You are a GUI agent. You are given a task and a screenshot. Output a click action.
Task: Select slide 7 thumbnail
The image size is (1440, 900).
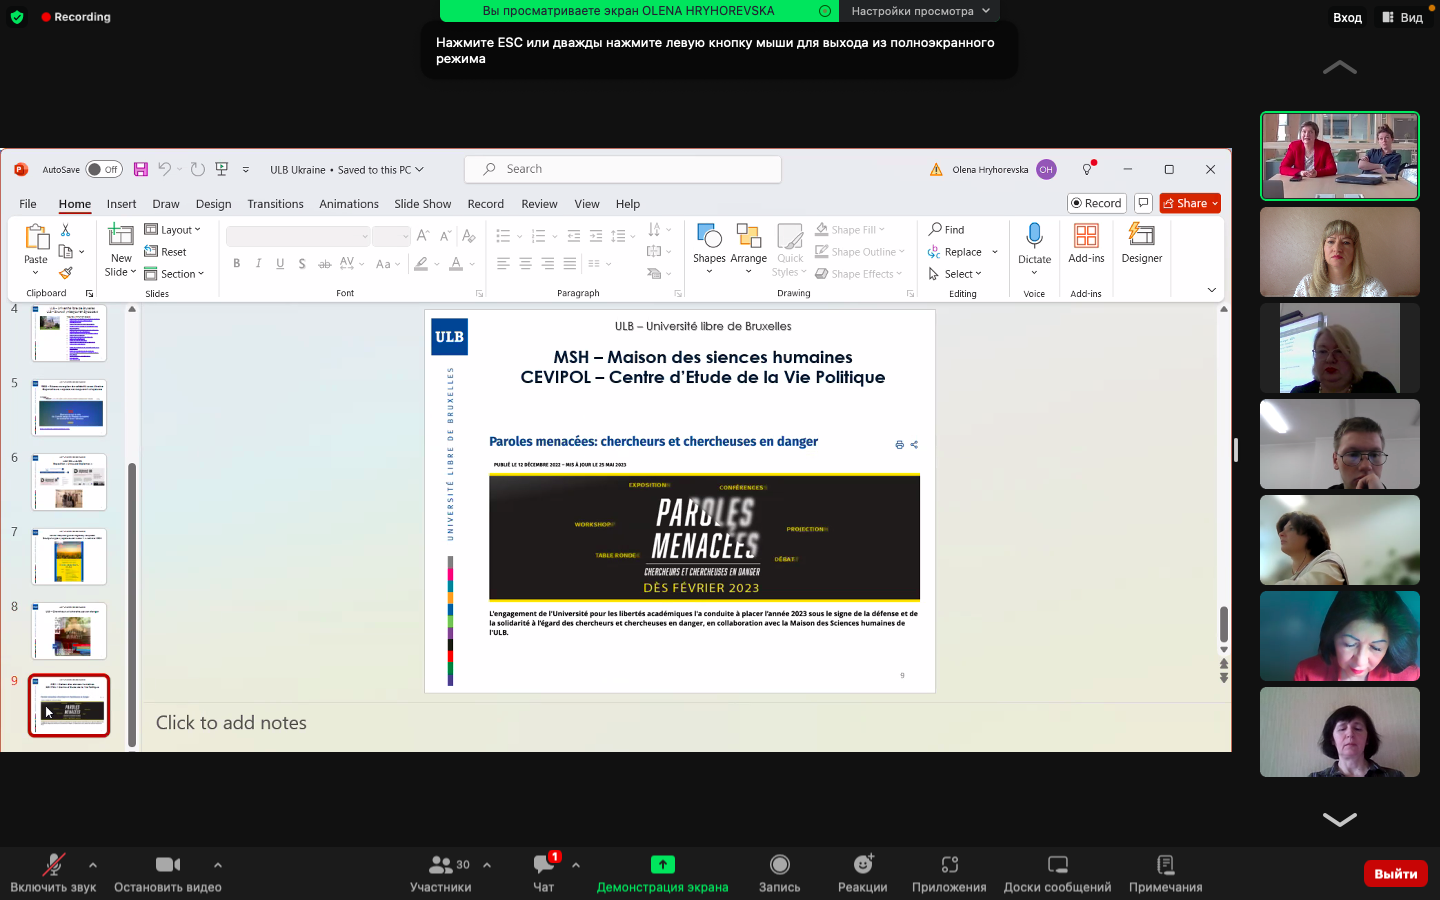click(x=69, y=556)
